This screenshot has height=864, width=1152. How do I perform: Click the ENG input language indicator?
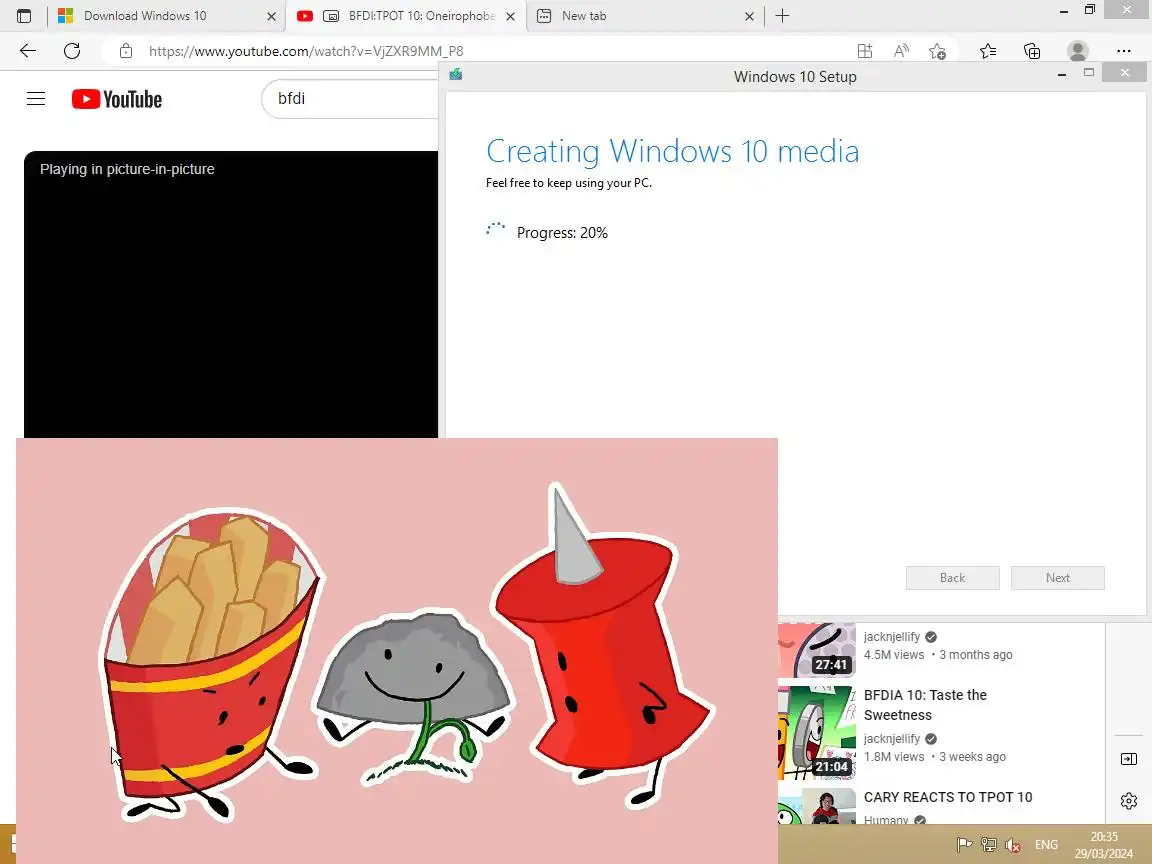(1046, 845)
